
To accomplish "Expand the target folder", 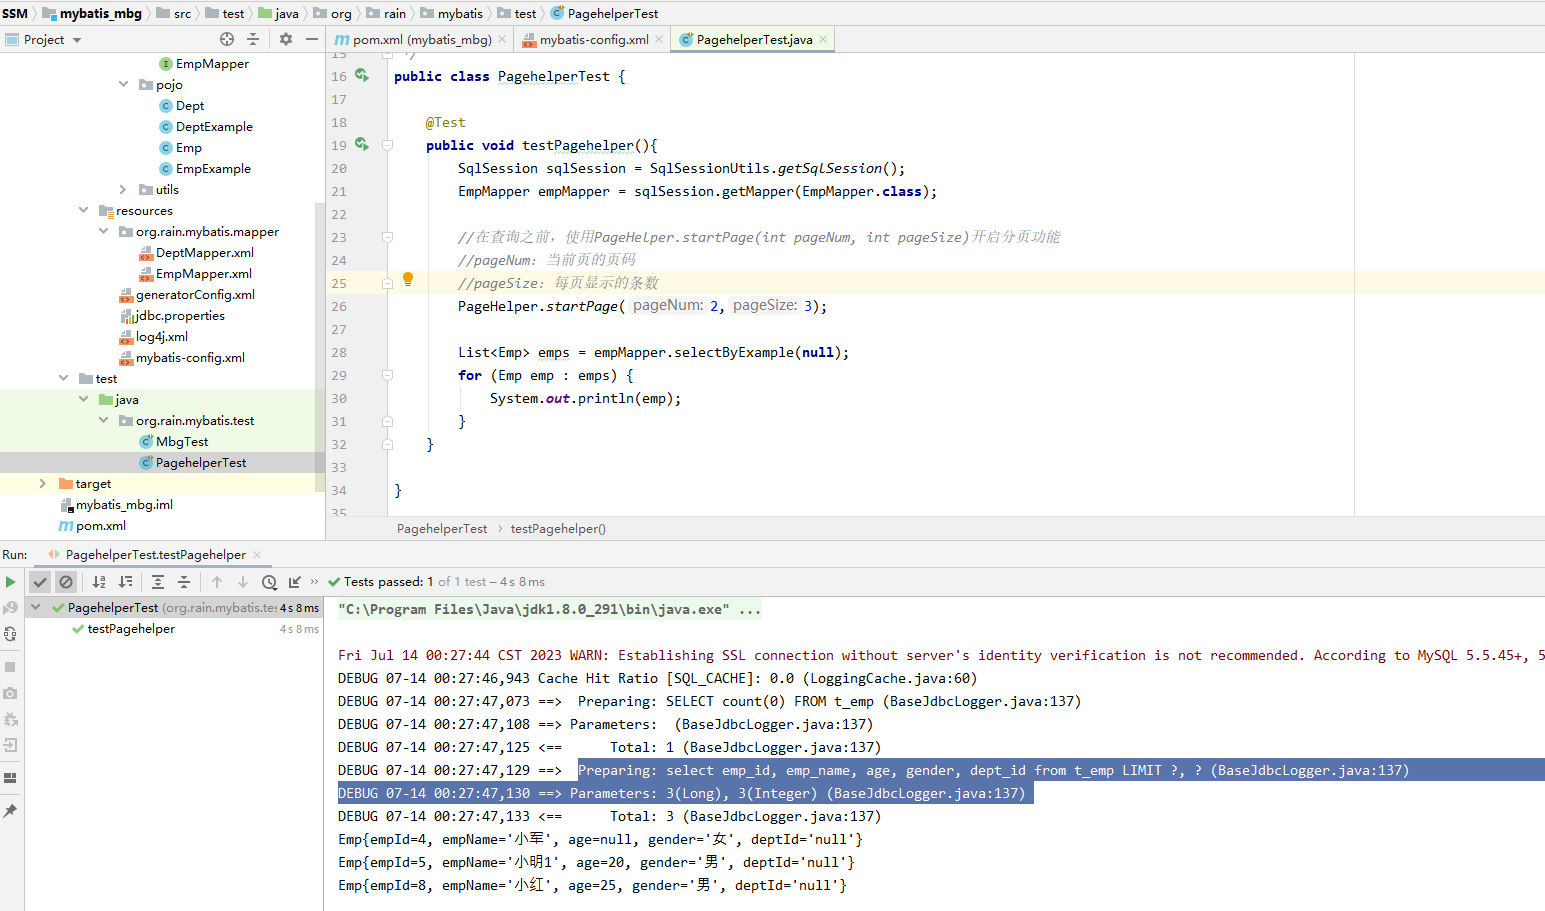I will click(x=43, y=483).
